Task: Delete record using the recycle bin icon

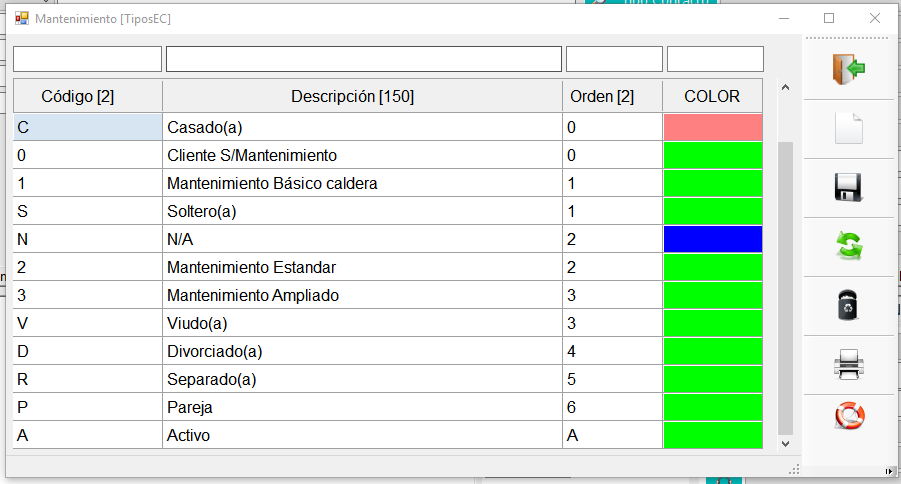Action: [x=848, y=305]
